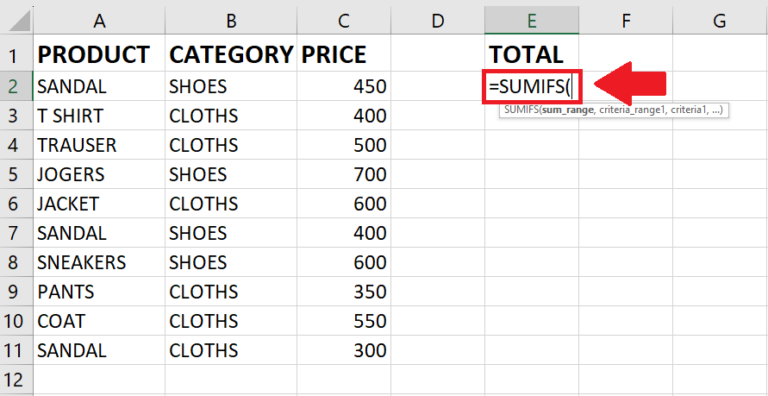
Task: Click the =SUMIFS( formula cell
Action: (531, 86)
